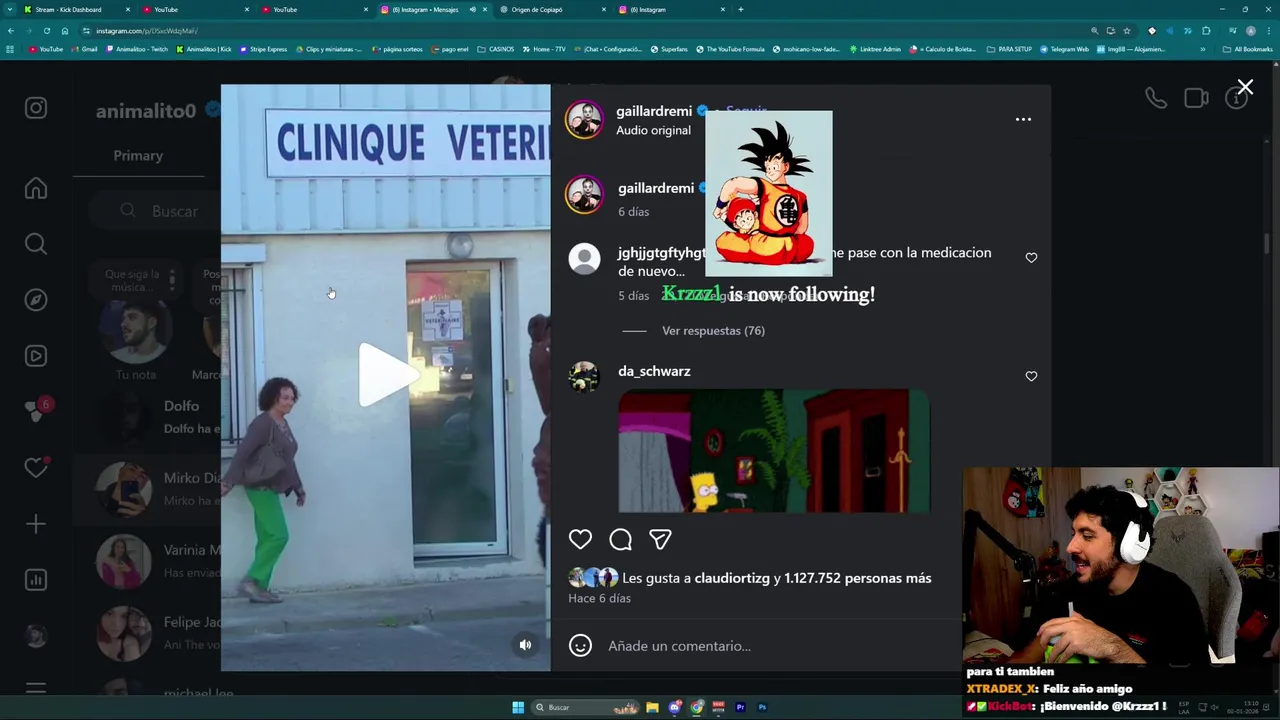
Task: Bookmark this page with the star icon
Action: (1127, 31)
